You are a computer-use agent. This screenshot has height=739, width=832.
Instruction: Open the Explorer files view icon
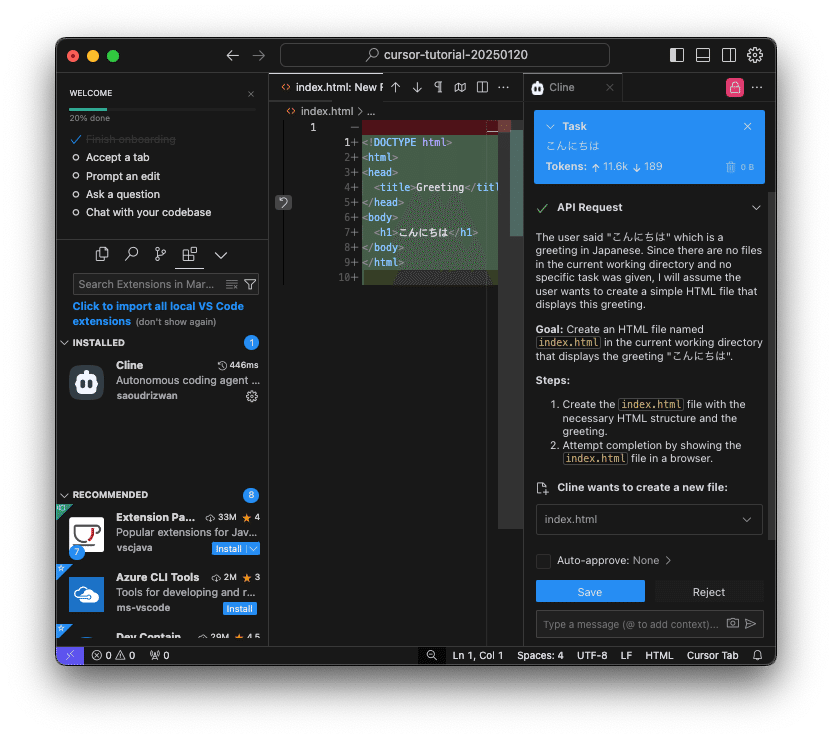coord(102,255)
